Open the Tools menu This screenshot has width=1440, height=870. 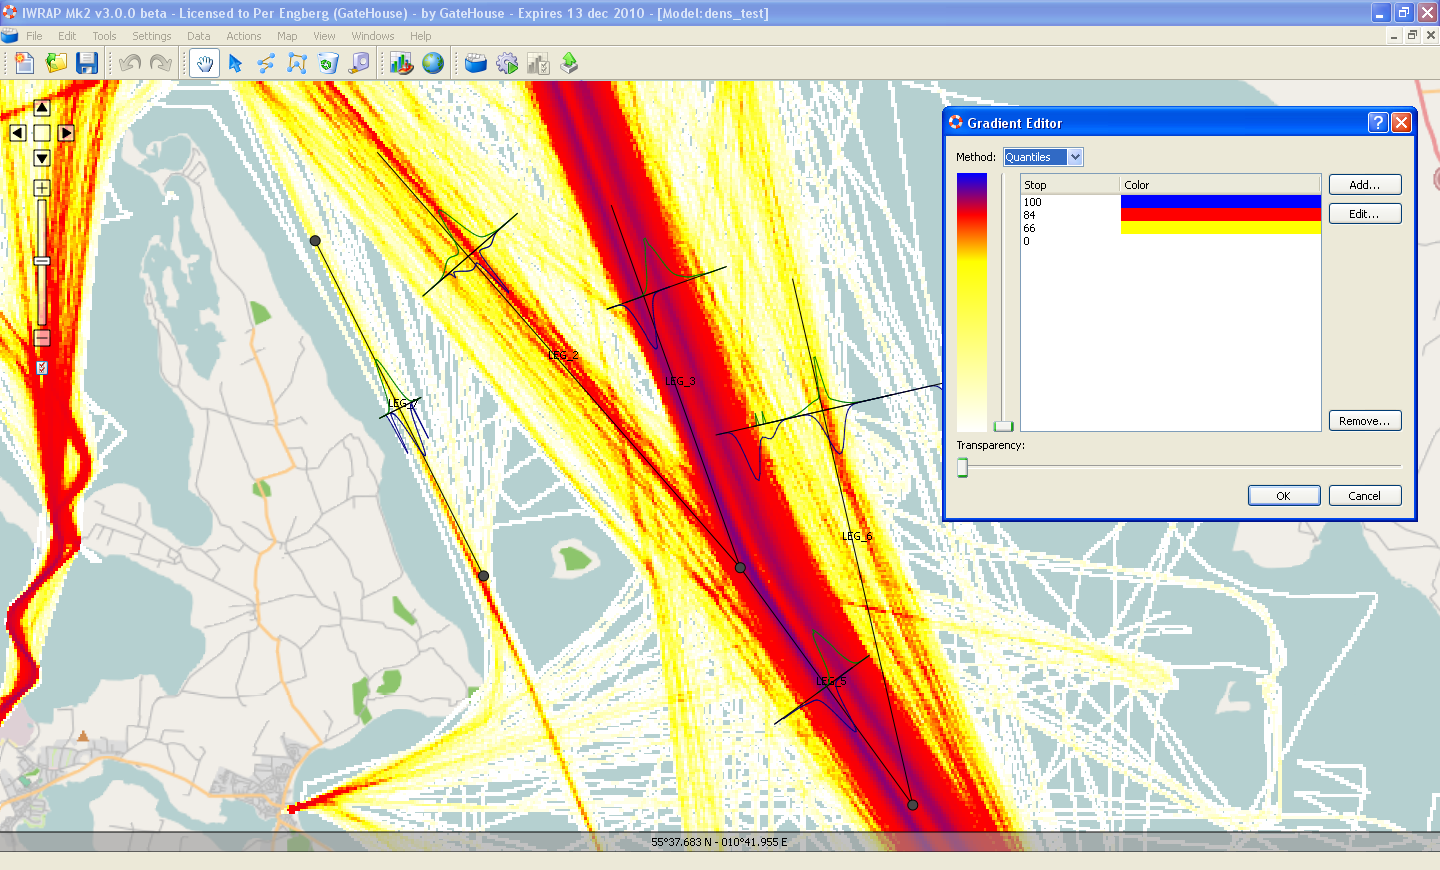point(104,36)
